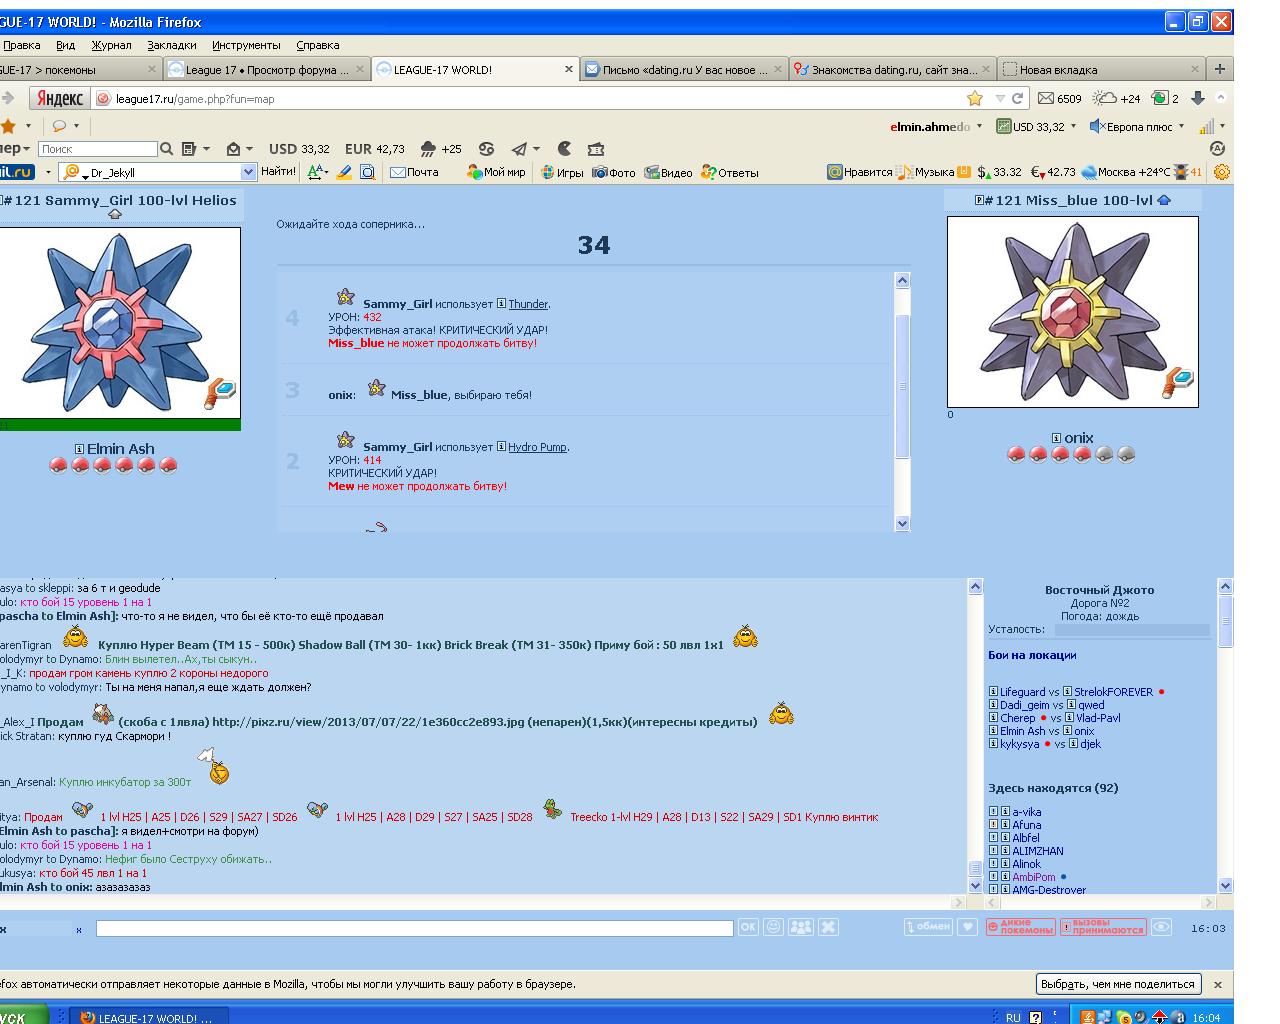Click info icon beside onix trainer name
1280x1024 pixels.
[1056, 438]
